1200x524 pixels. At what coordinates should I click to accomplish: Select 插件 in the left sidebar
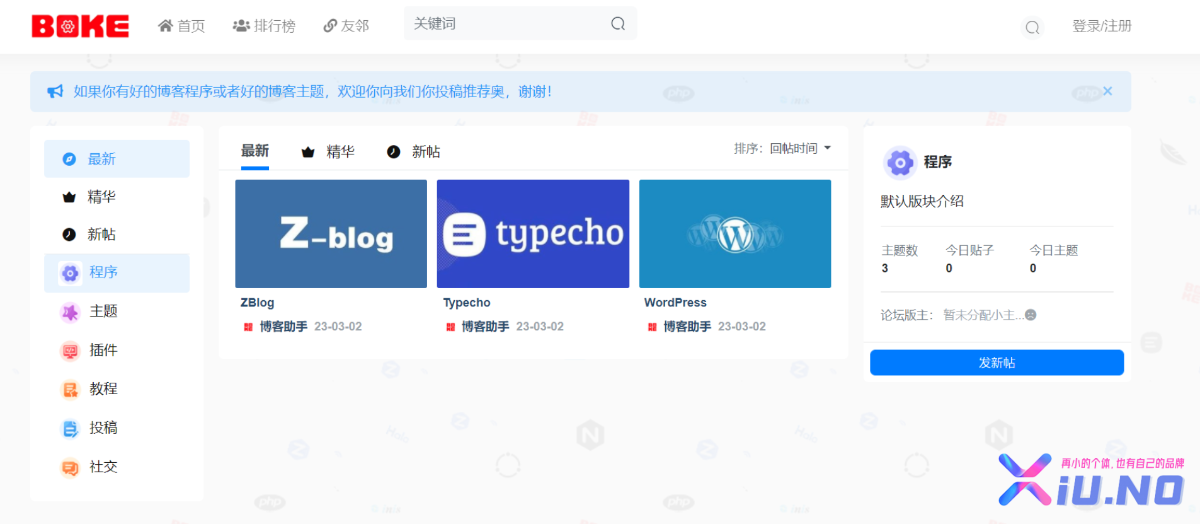point(117,351)
